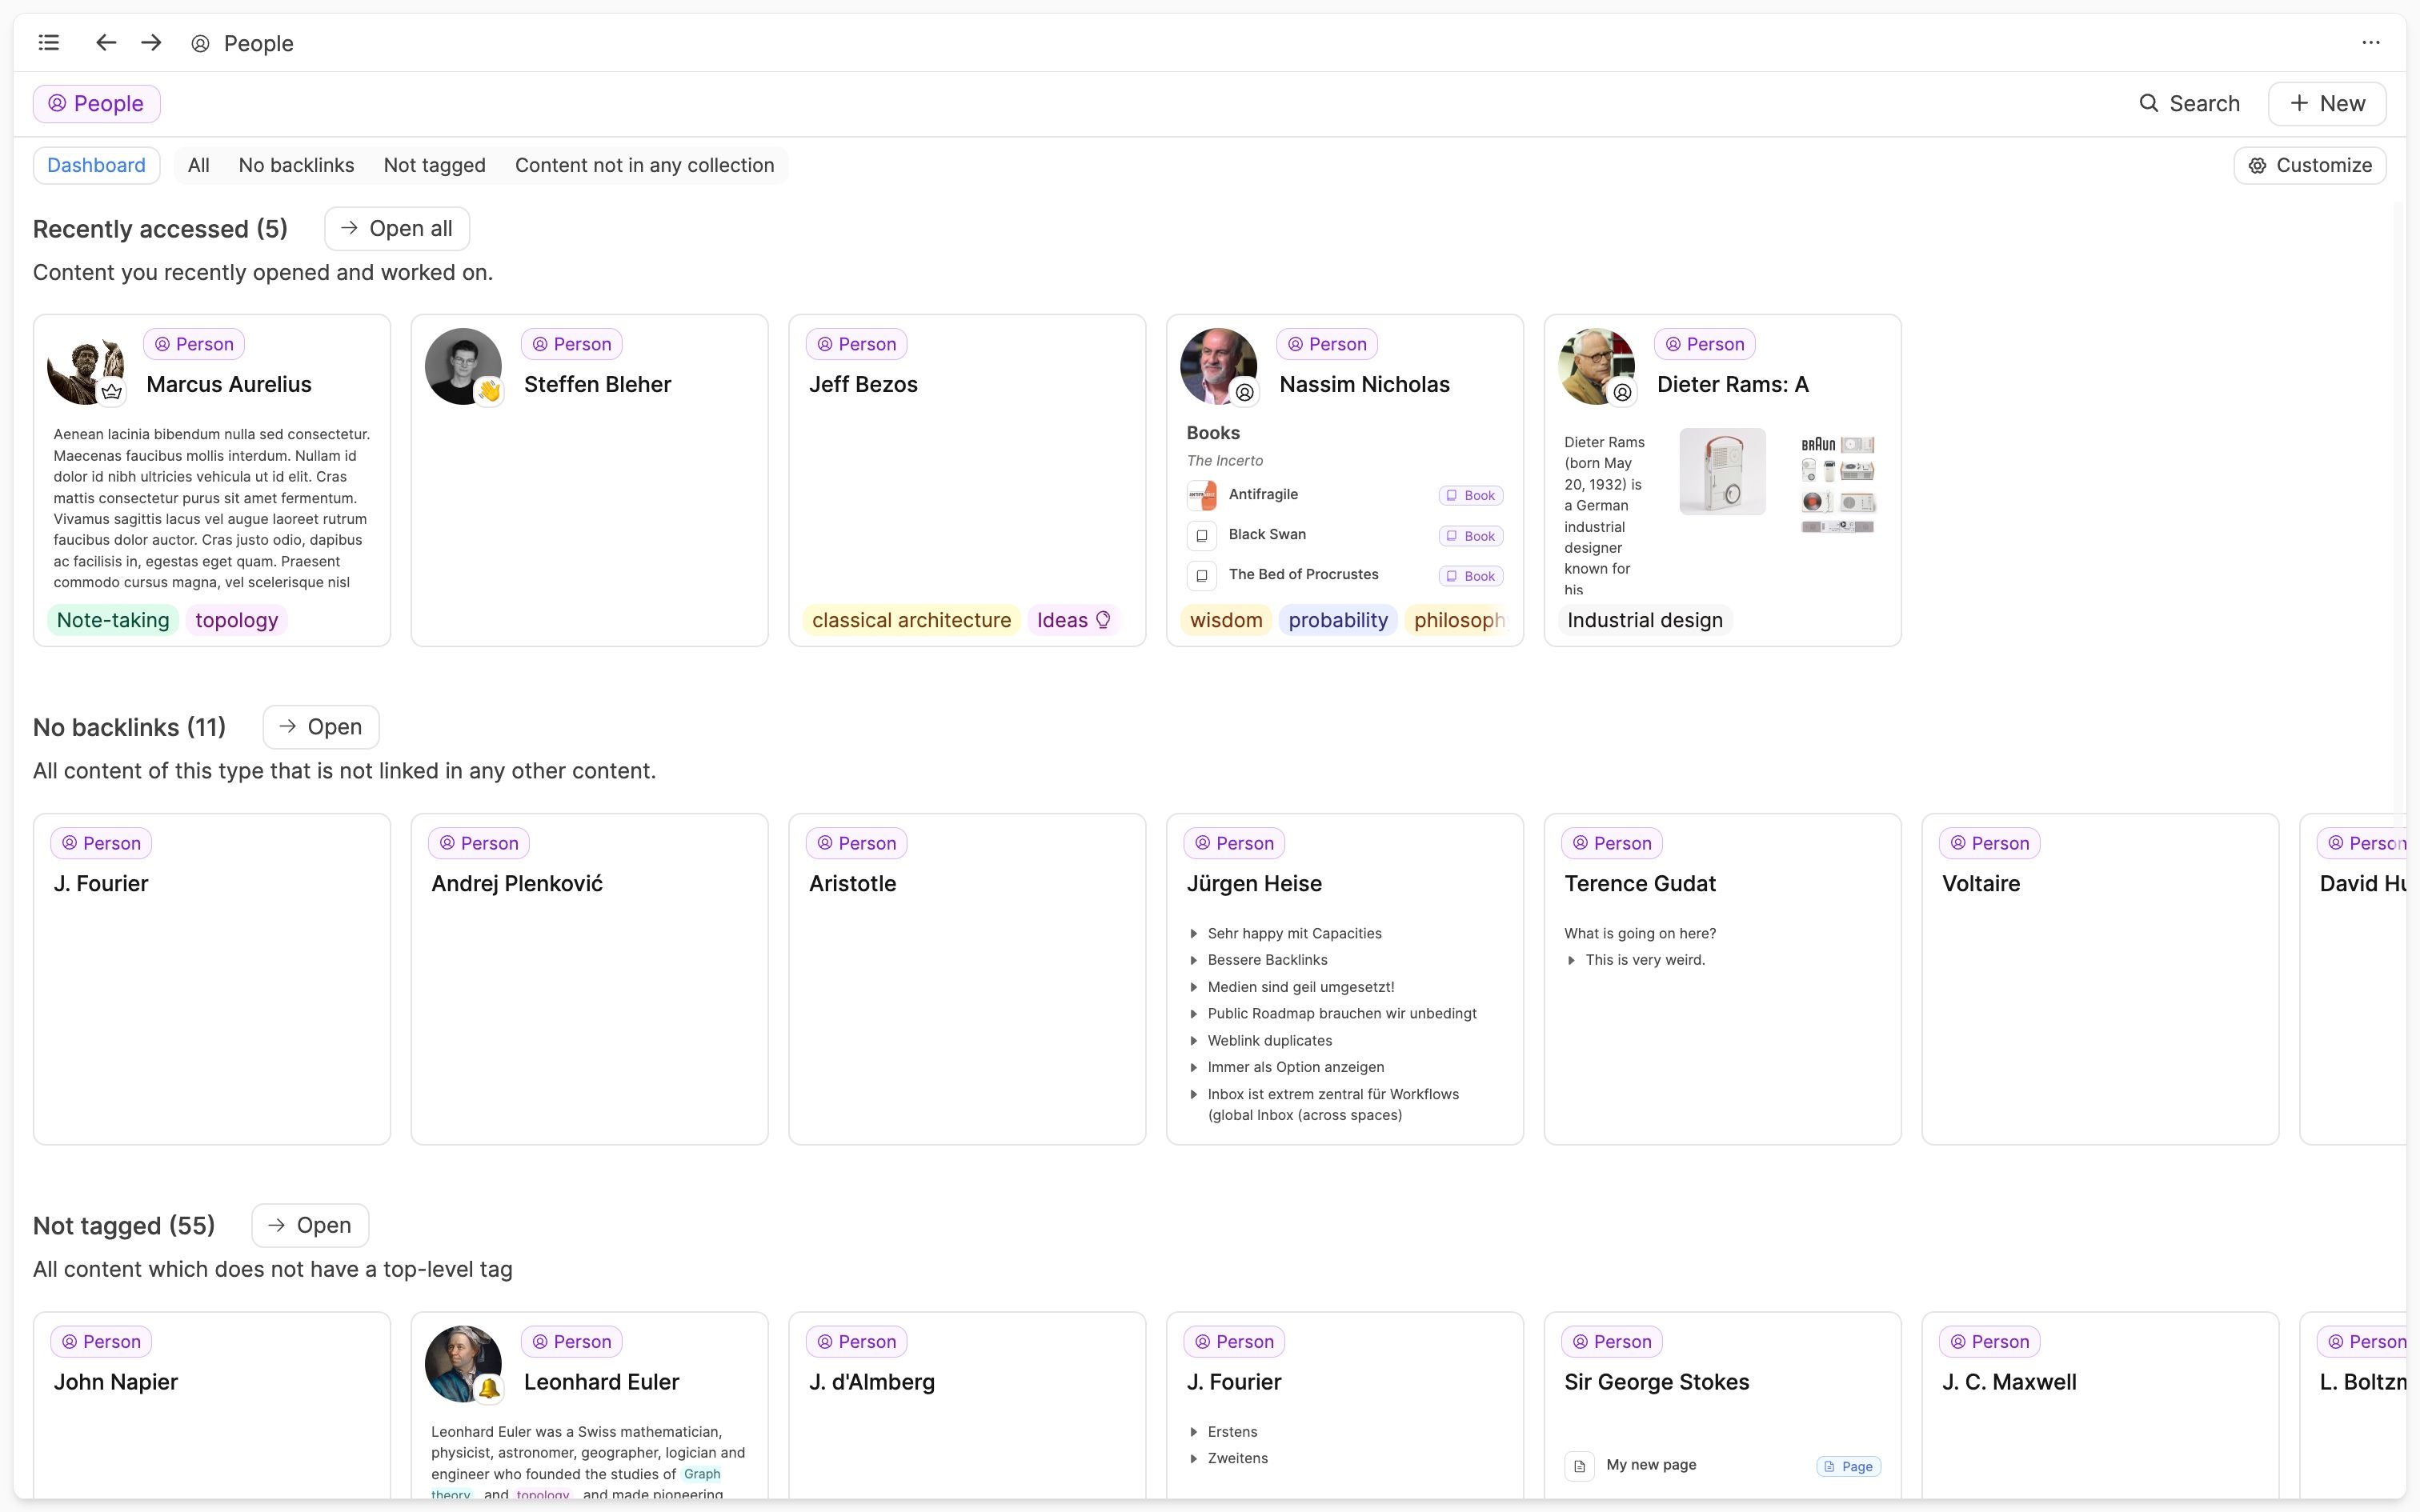Click the waving hand emoji on Steffen Bleher
The image size is (2420, 1512).
pos(489,392)
